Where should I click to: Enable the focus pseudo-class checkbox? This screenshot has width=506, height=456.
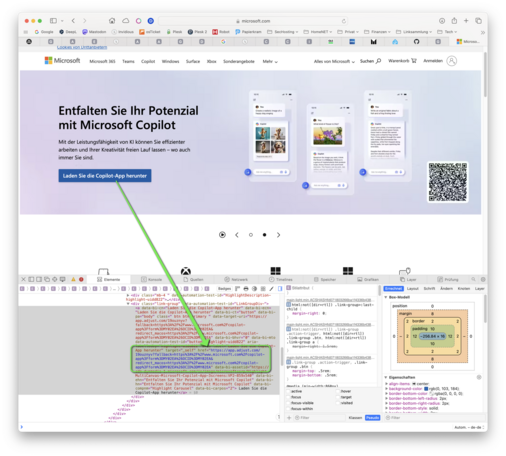289,397
